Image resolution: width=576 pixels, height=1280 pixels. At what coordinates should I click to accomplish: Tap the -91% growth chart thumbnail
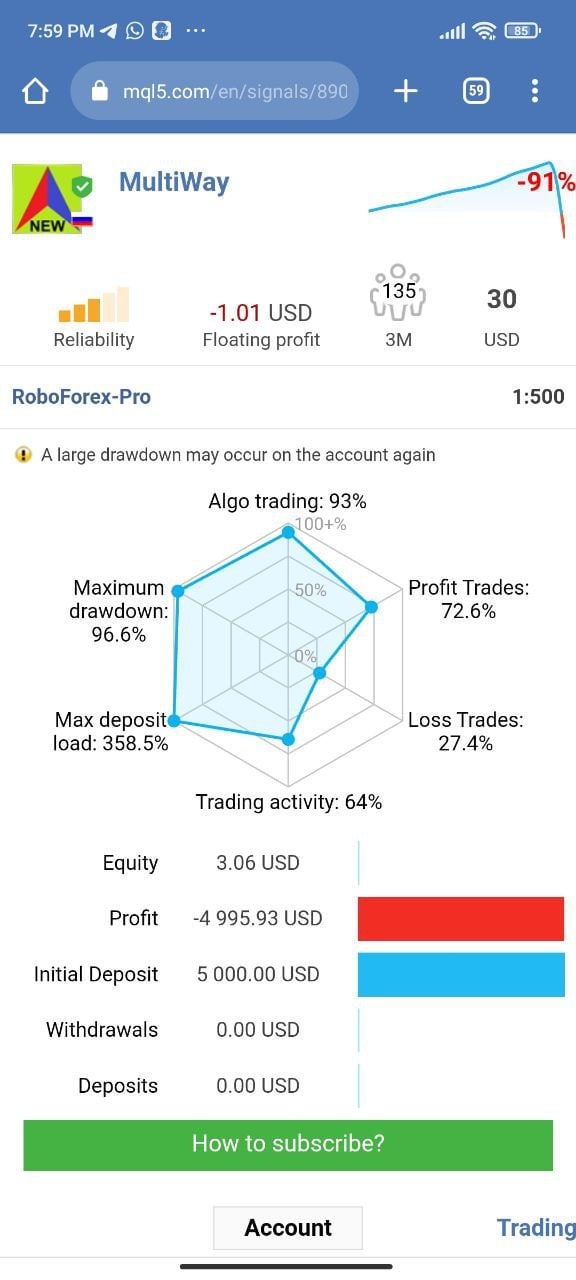click(471, 199)
